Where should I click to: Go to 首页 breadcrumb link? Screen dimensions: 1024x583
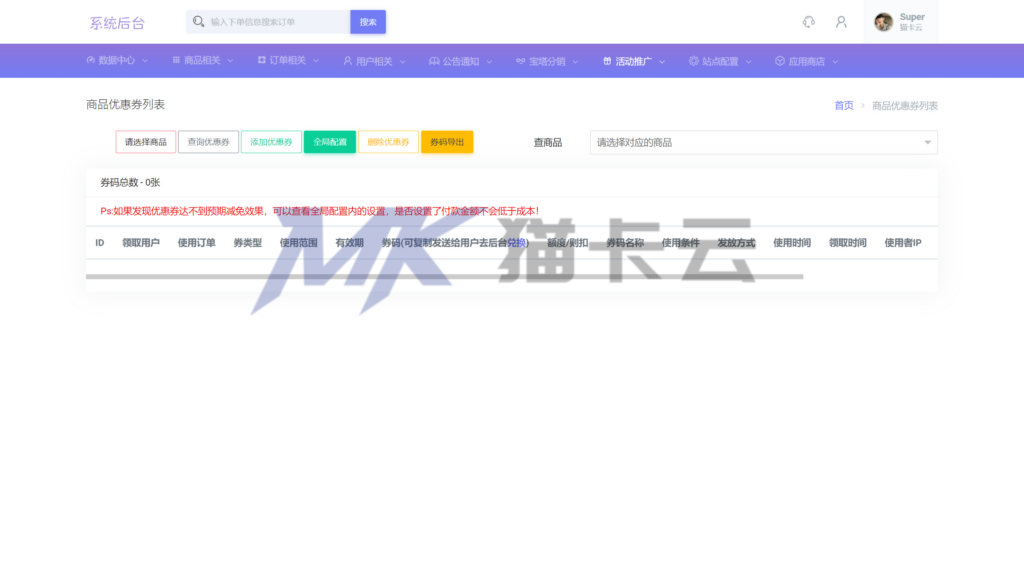point(844,106)
